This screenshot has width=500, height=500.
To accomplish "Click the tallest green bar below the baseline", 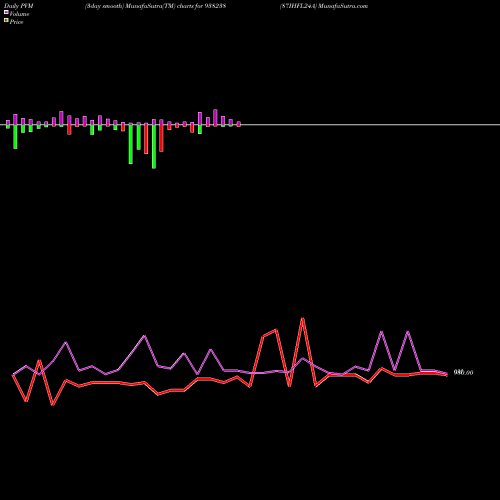I will coord(154,146).
